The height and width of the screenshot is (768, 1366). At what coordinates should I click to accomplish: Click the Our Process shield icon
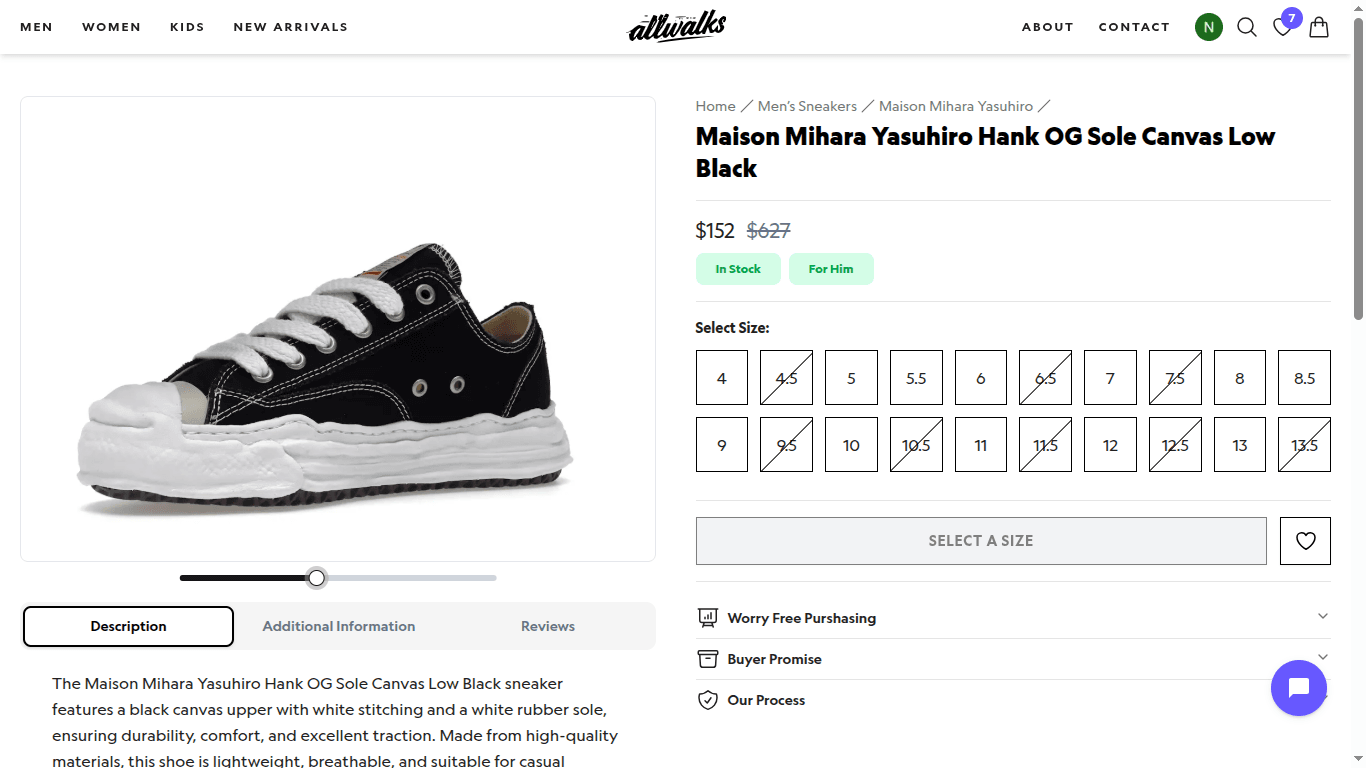(708, 700)
